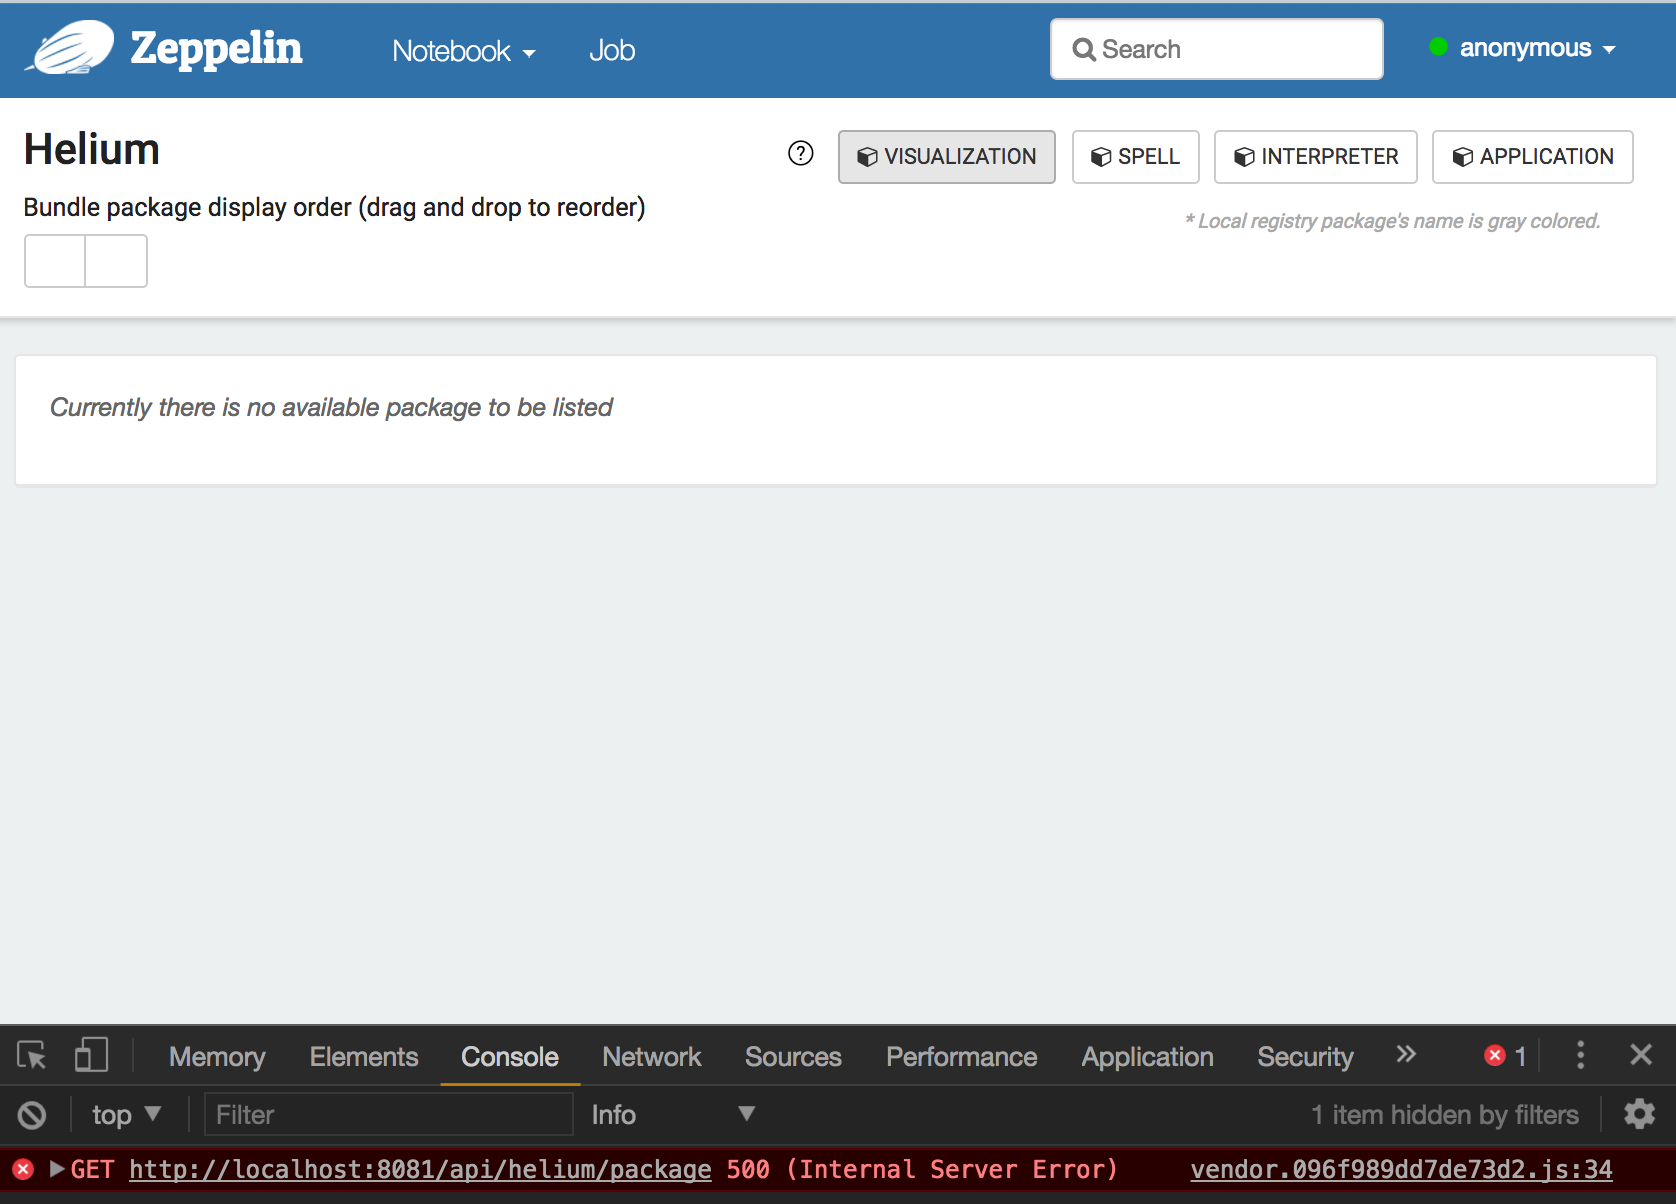The image size is (1676, 1204).
Task: Show more DevTools tabs chevron
Action: tap(1406, 1054)
